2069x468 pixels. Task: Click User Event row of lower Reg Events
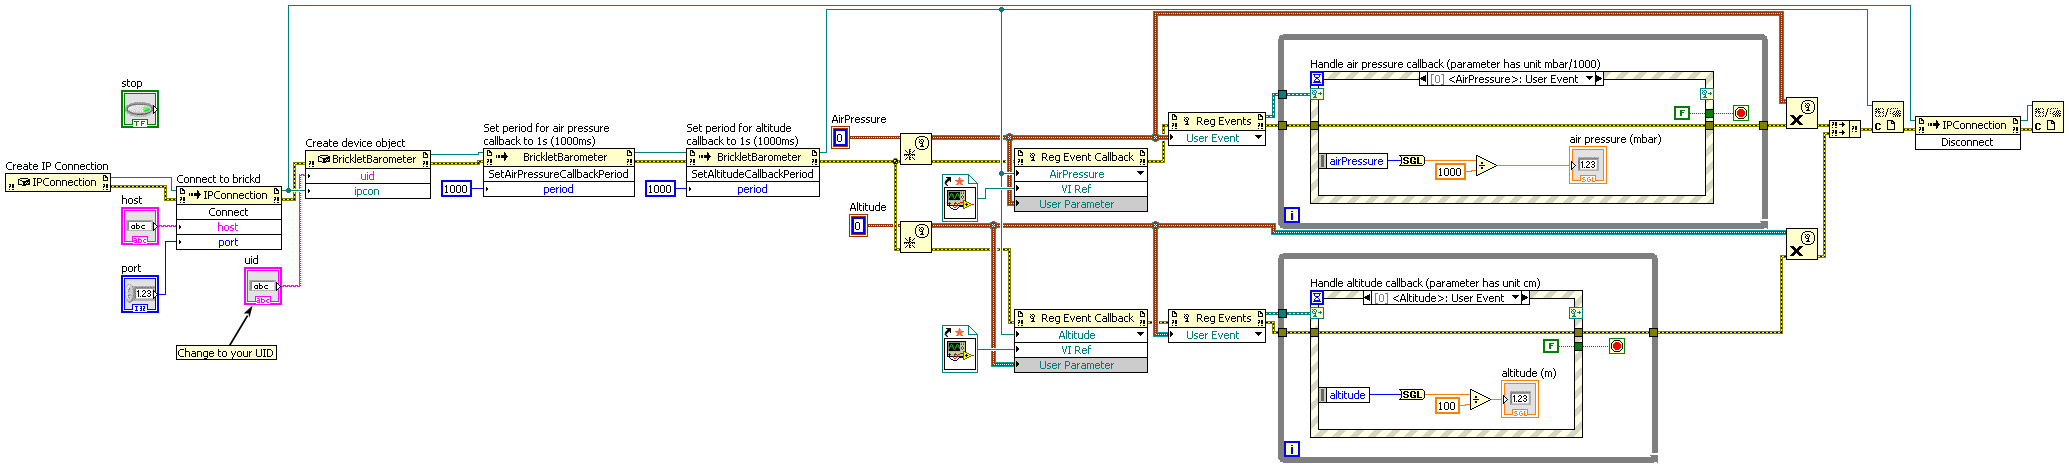point(1217,335)
